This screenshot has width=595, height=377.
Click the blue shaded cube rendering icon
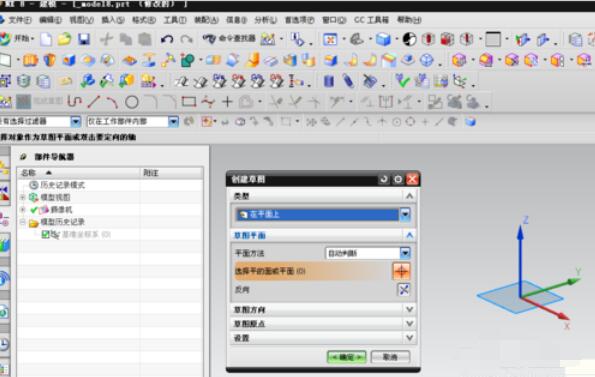(383, 39)
